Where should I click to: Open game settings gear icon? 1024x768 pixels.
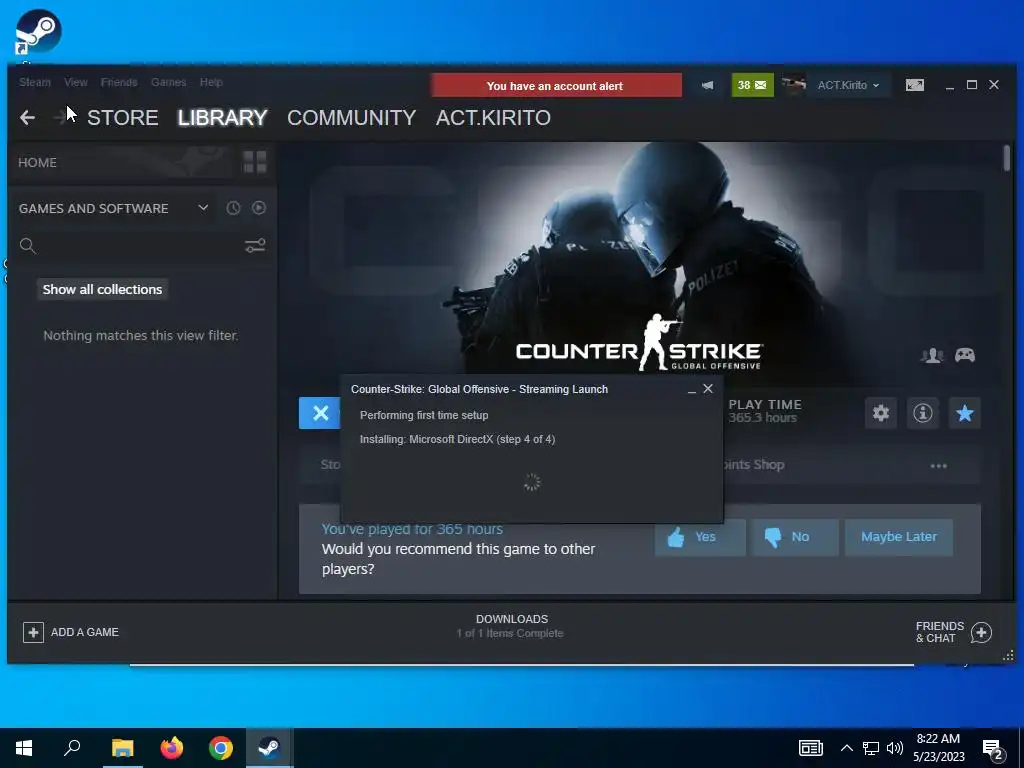[x=880, y=413]
